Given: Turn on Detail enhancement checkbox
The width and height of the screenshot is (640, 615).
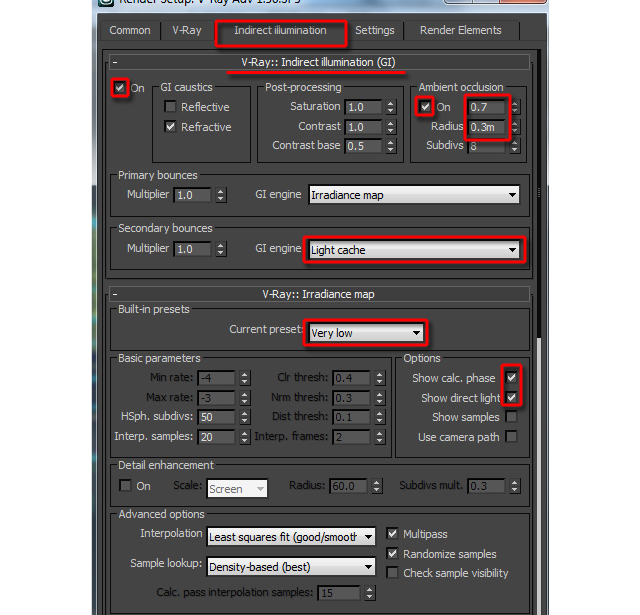Looking at the screenshot, I should pyautogui.click(x=125, y=485).
